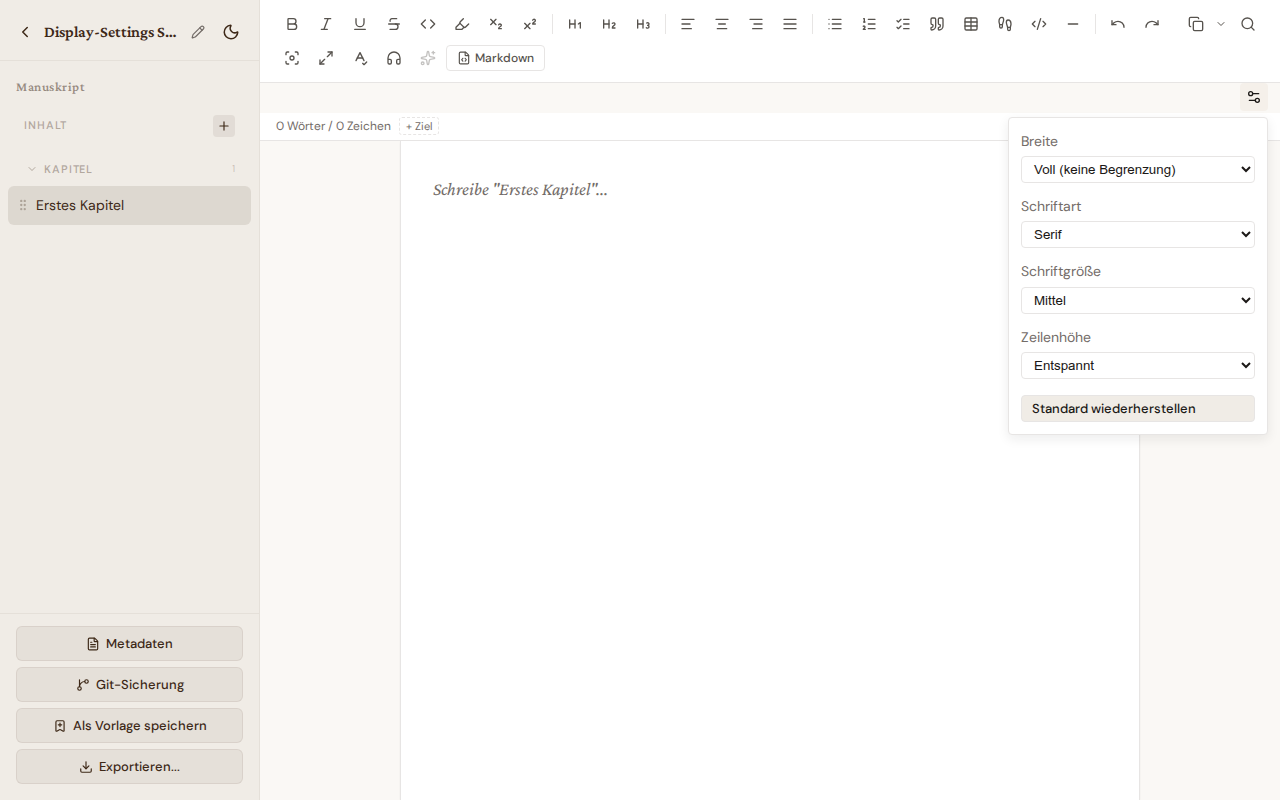The image size is (1280, 800).
Task: Click Als Vorlage speichern
Action: (x=129, y=726)
